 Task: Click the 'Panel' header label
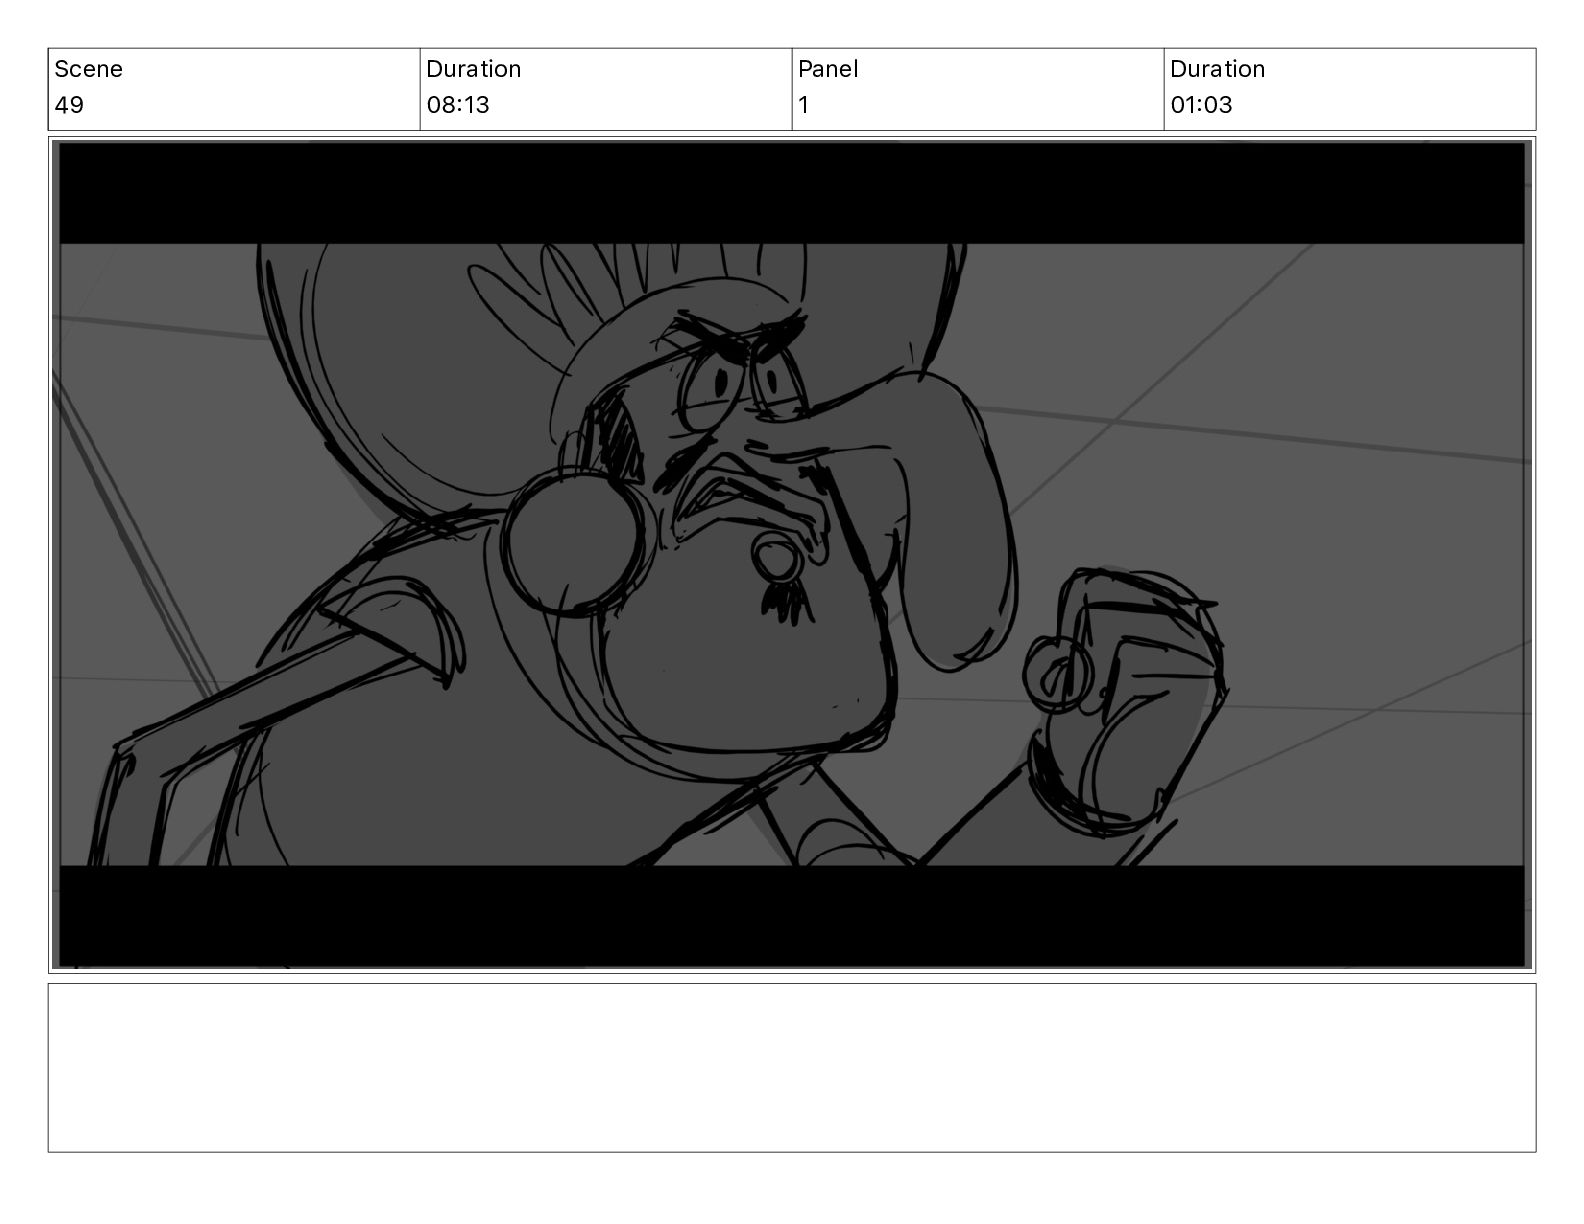[x=828, y=69]
